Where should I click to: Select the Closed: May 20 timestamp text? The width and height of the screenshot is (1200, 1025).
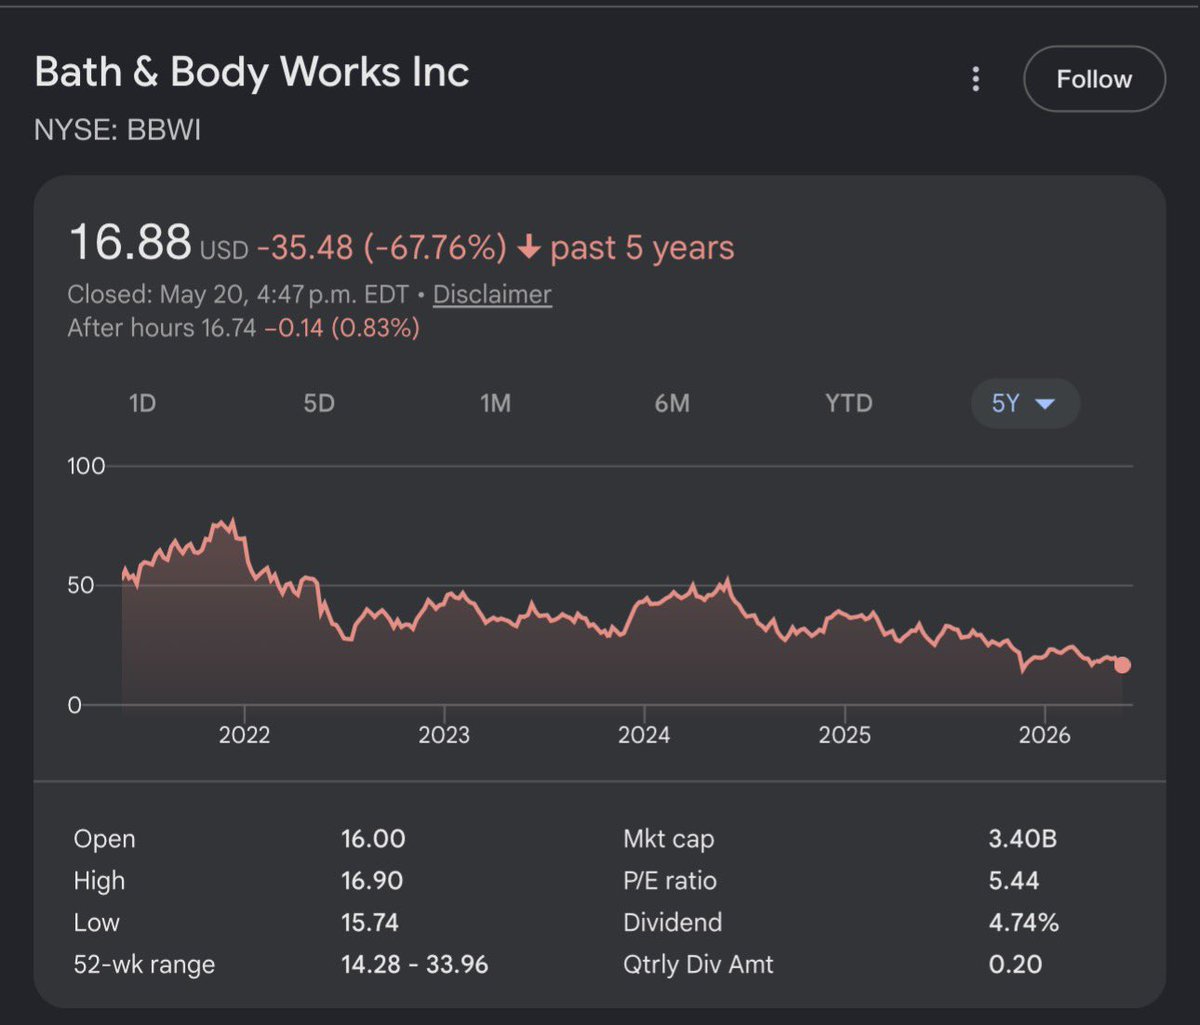click(238, 295)
